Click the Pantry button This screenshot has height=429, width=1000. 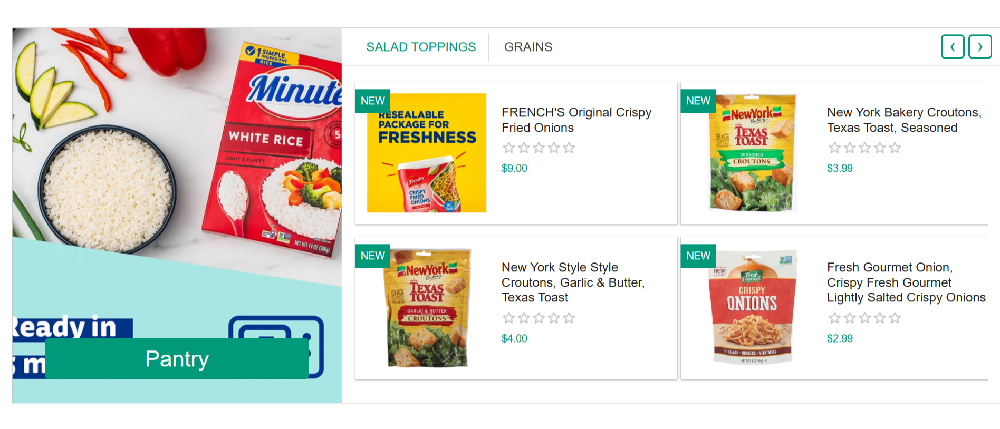177,359
